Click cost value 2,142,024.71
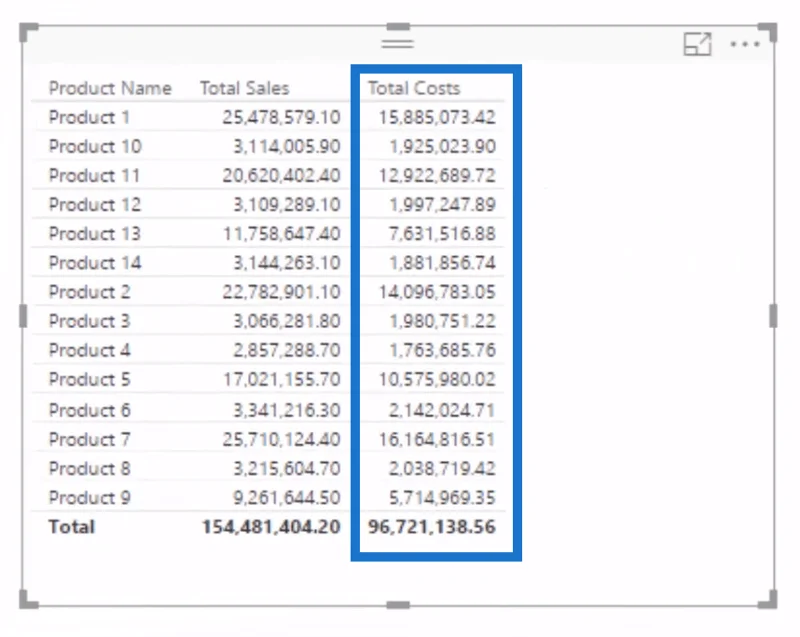 click(442, 410)
